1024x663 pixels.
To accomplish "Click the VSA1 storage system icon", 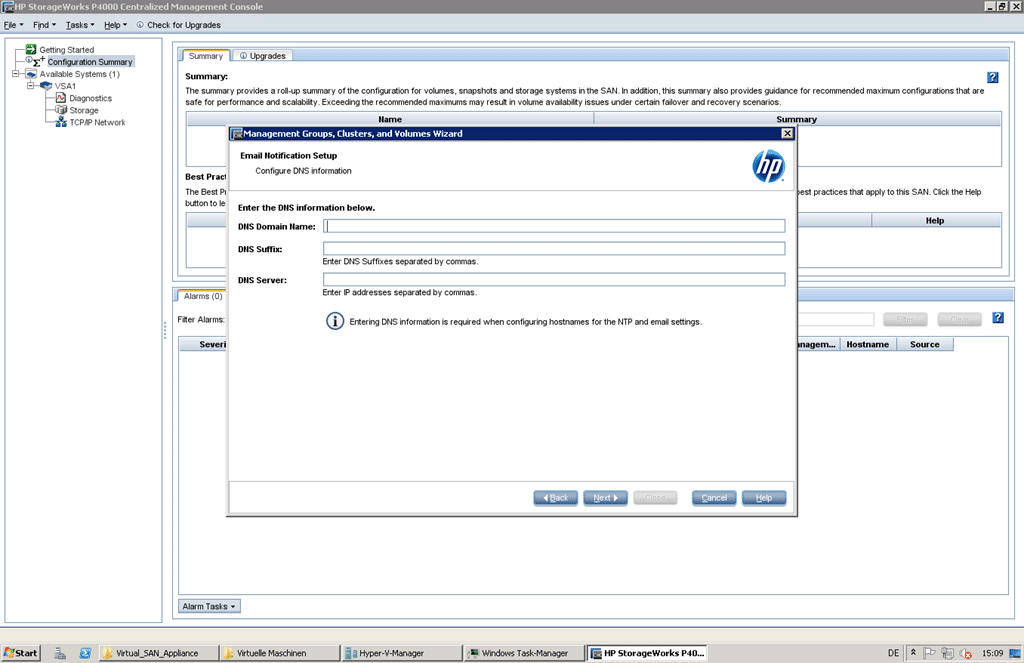I will point(46,86).
